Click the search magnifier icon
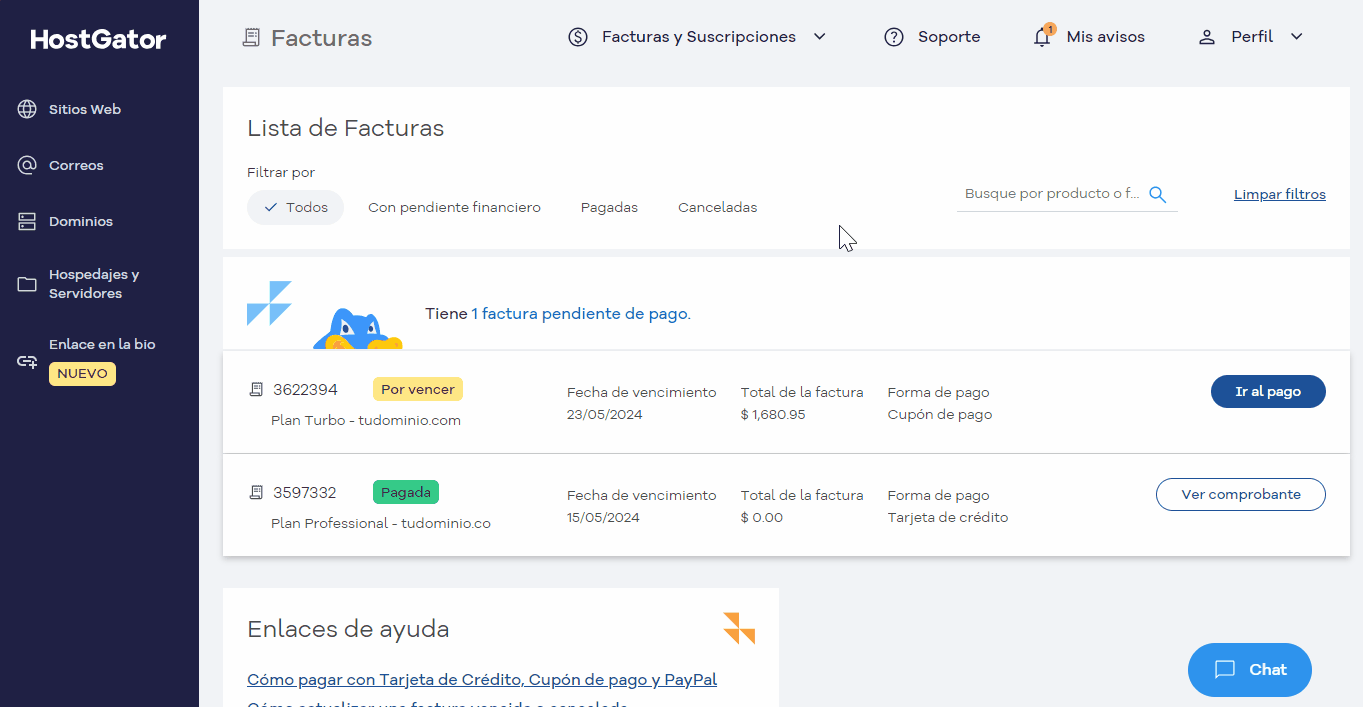The image size is (1363, 707). pos(1158,194)
